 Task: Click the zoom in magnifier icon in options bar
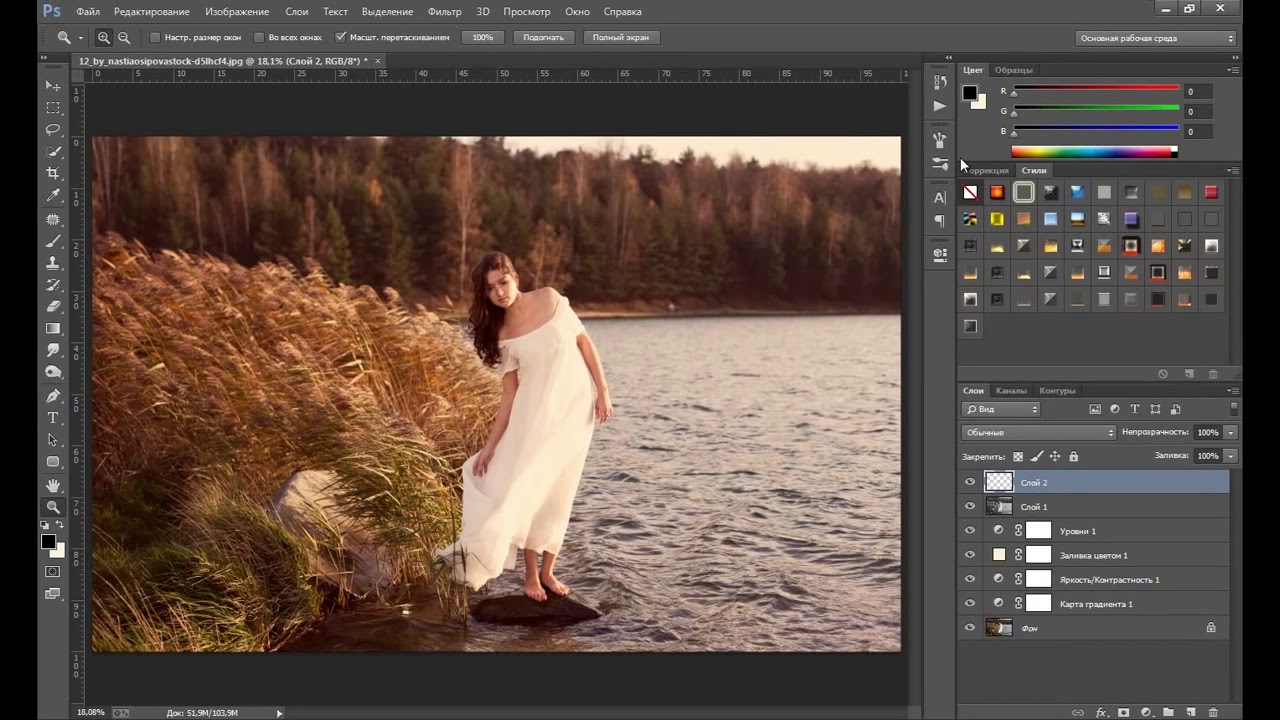(x=103, y=38)
